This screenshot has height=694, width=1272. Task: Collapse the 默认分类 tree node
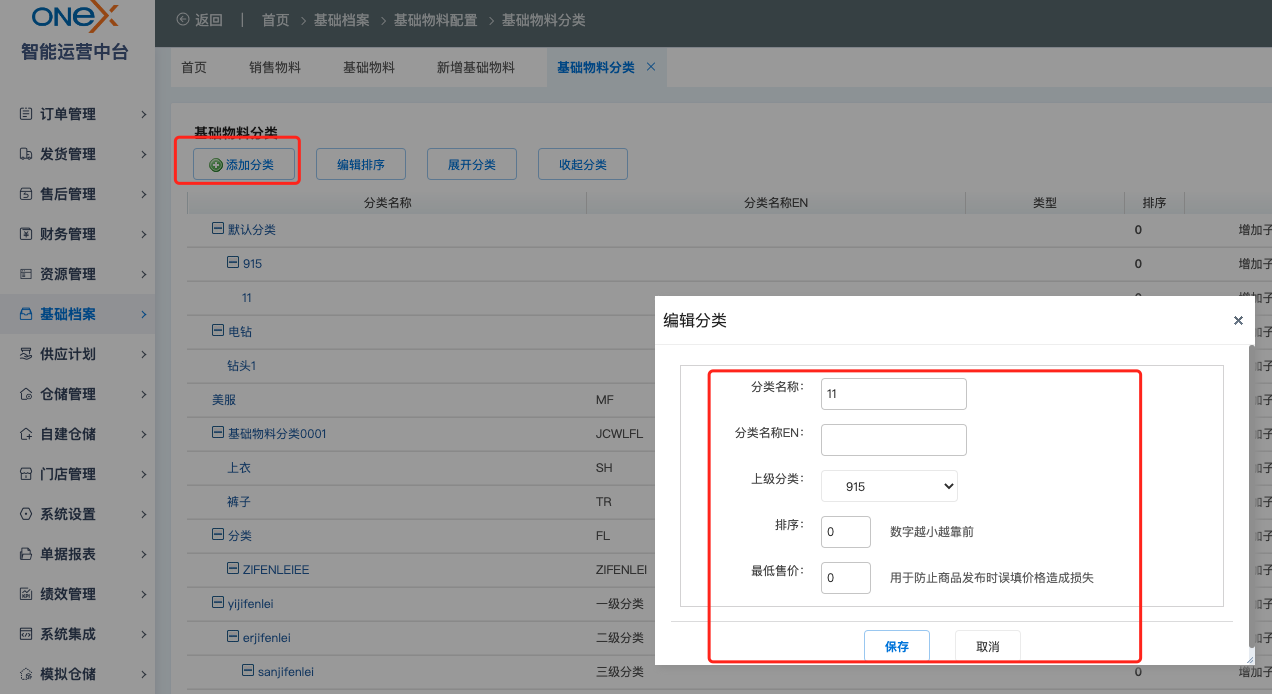click(218, 229)
